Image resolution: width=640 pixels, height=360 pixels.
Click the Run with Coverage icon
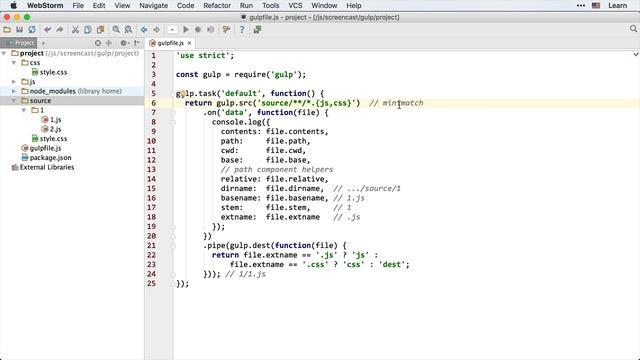tap(211, 29)
